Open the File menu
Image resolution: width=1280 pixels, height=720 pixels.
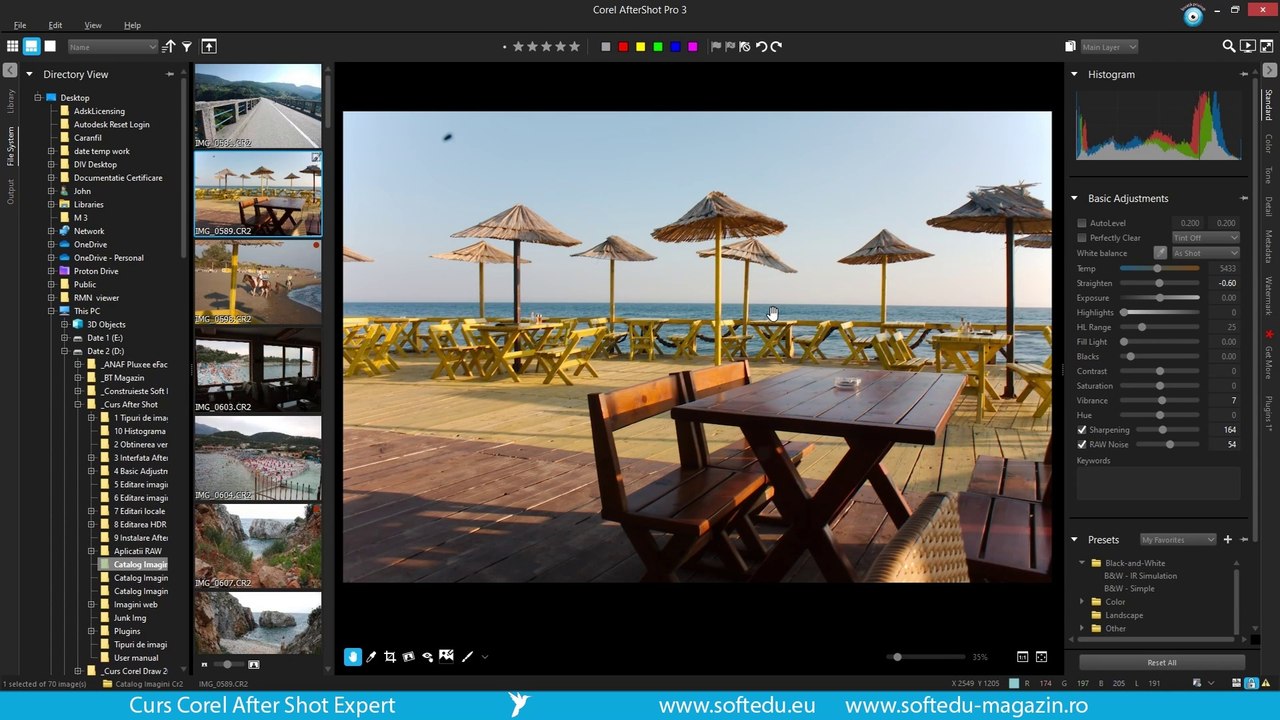(20, 25)
